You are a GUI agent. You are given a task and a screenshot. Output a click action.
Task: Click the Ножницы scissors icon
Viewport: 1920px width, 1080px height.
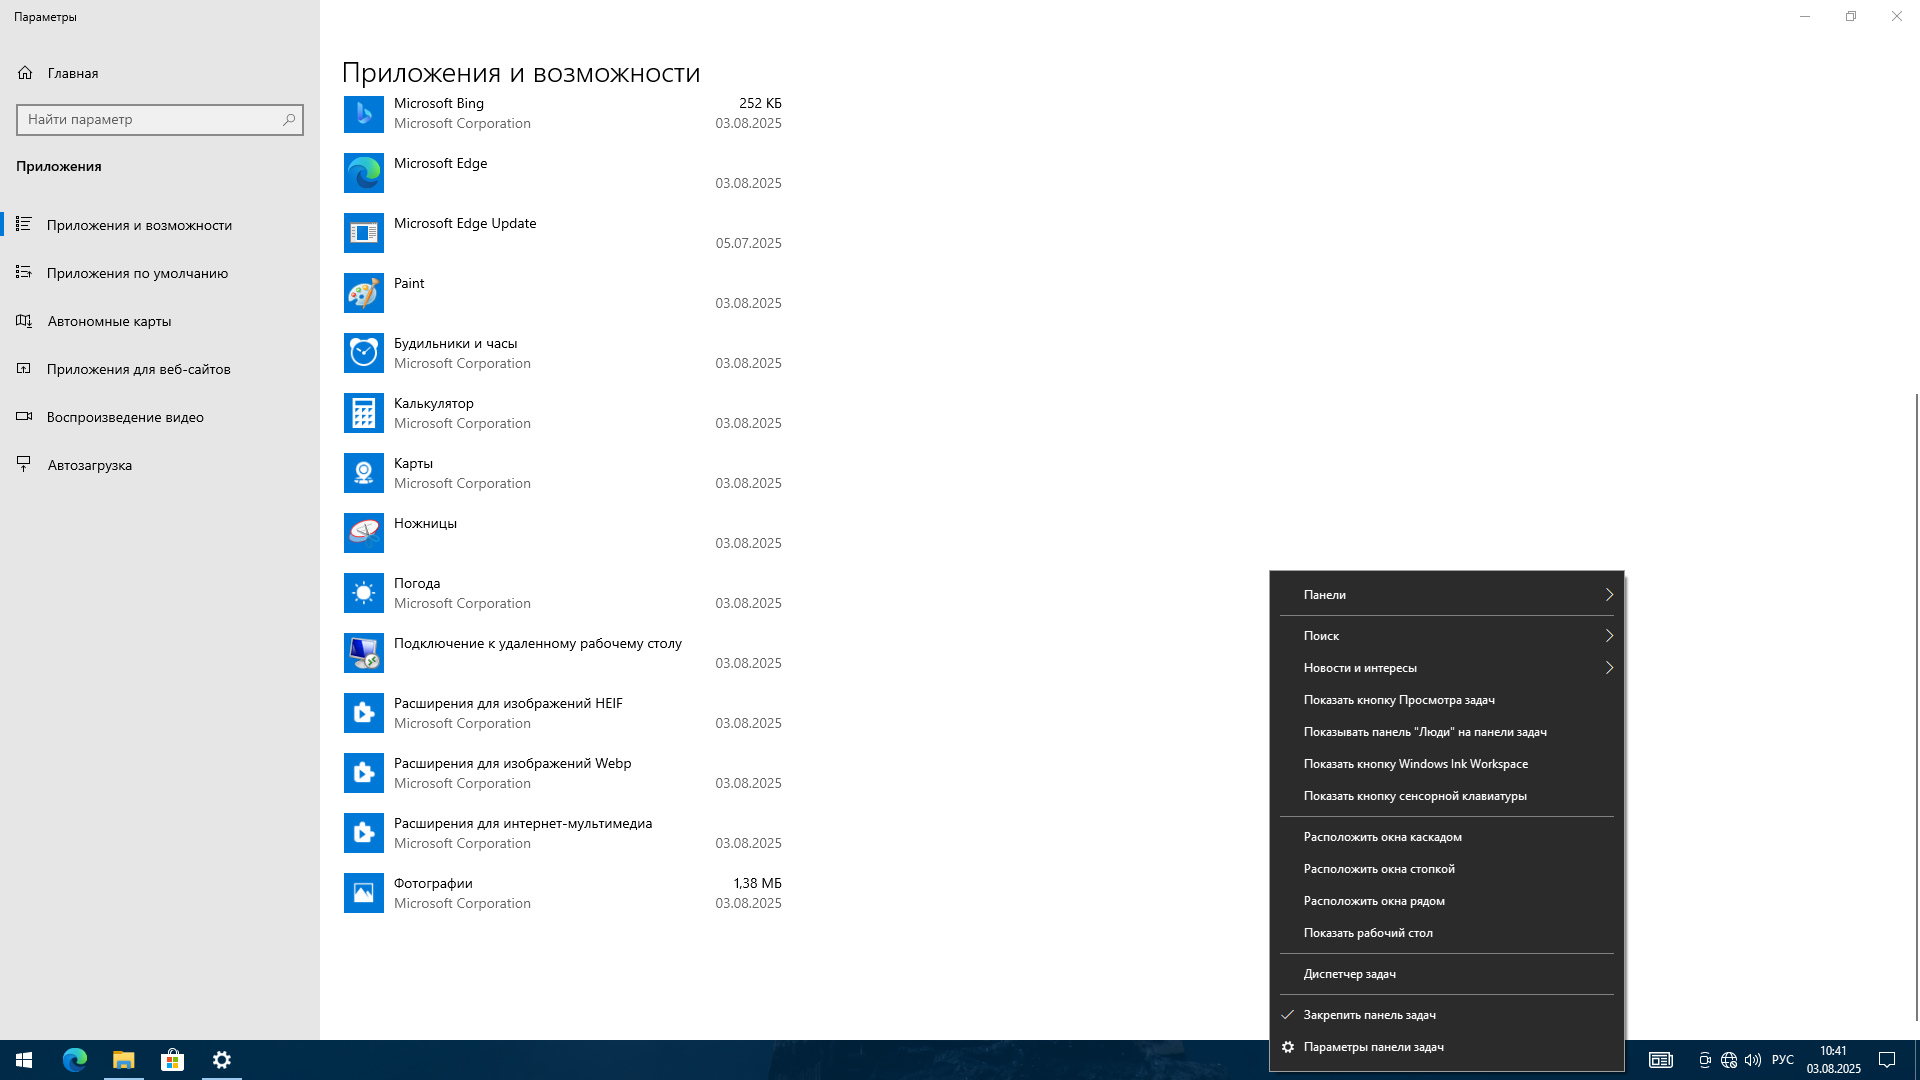(364, 533)
